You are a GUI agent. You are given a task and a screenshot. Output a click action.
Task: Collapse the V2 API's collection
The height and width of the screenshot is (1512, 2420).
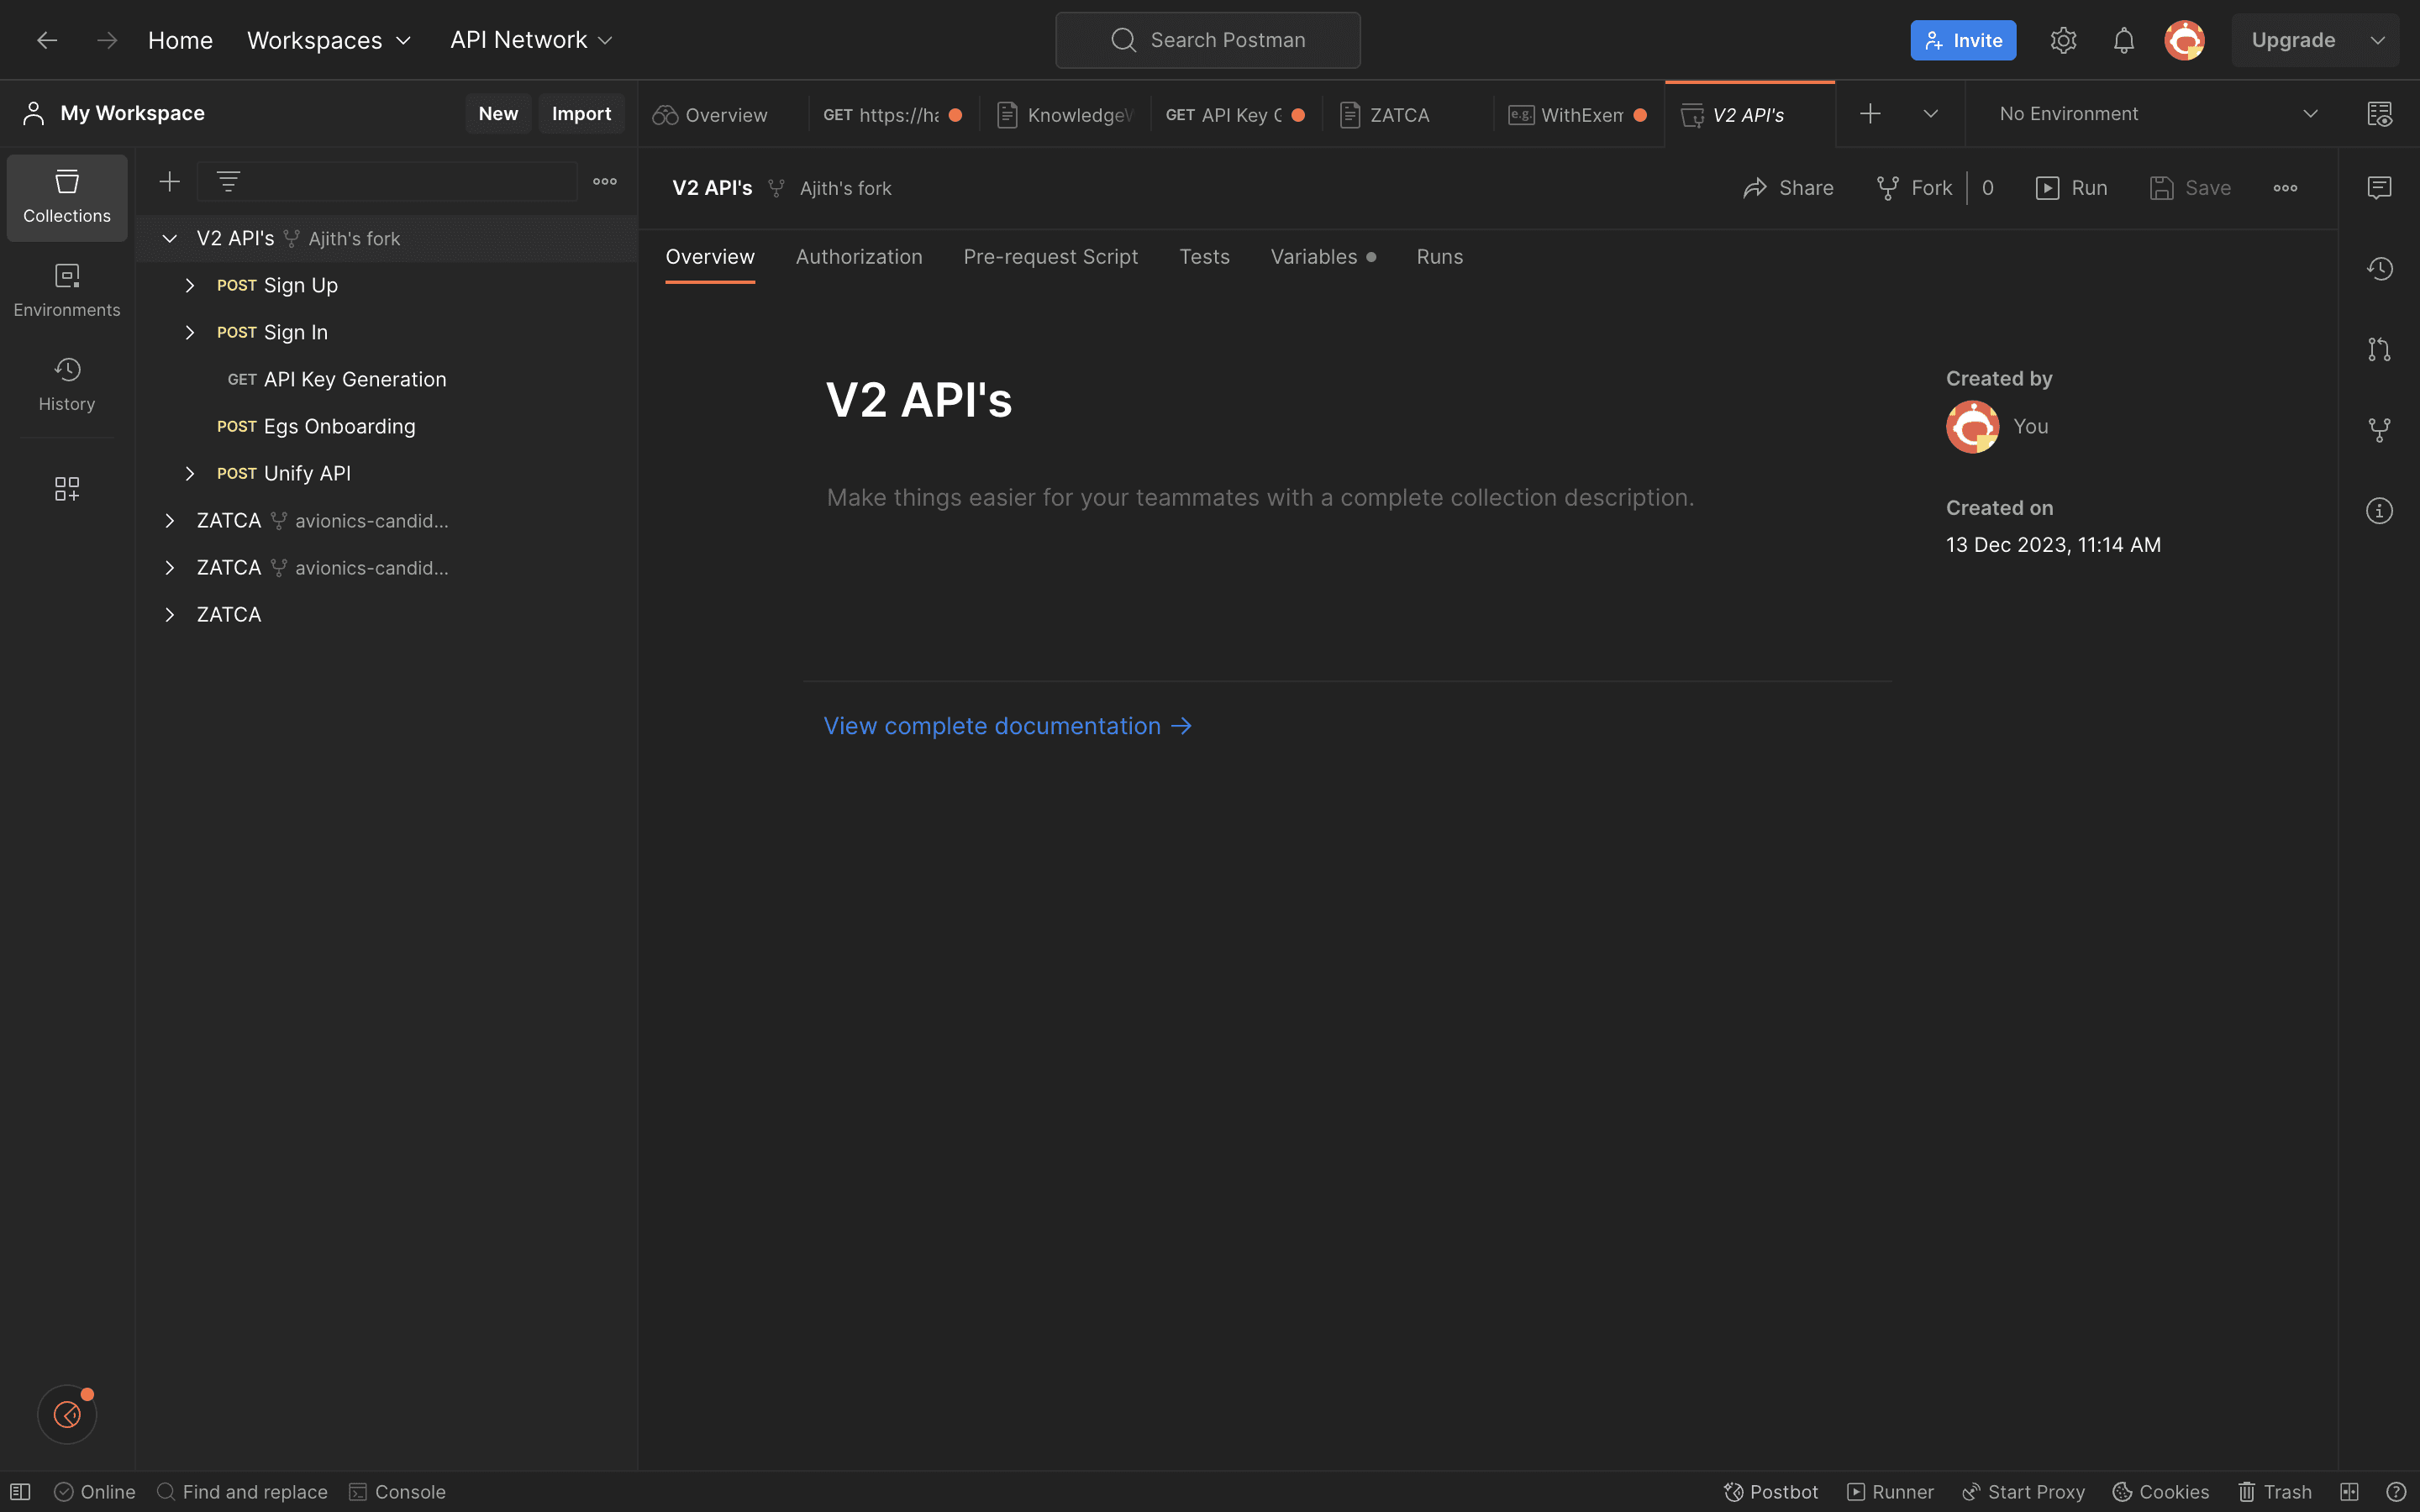169,238
